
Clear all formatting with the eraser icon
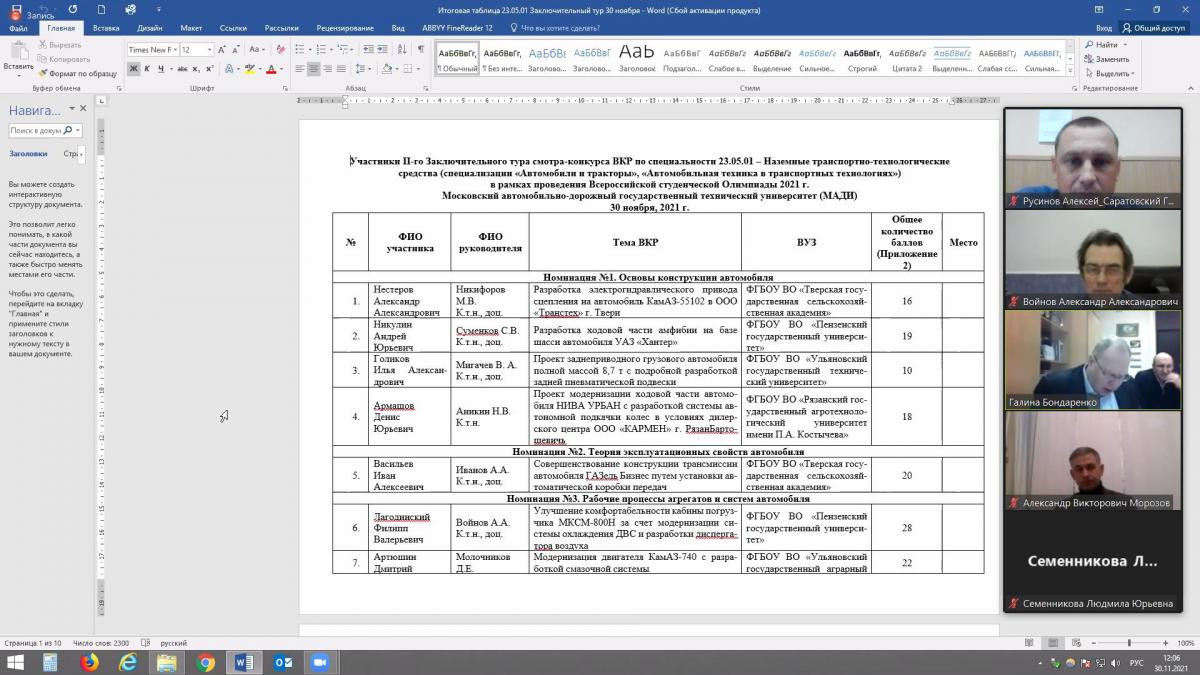281,49
